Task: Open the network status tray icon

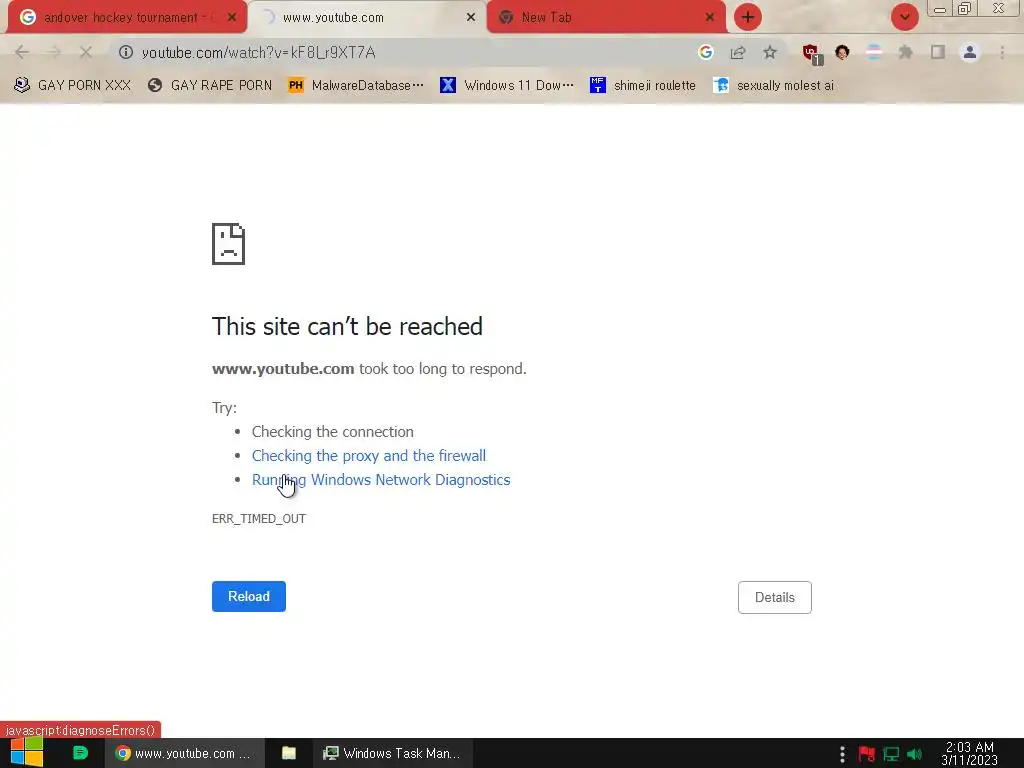Action: point(891,754)
